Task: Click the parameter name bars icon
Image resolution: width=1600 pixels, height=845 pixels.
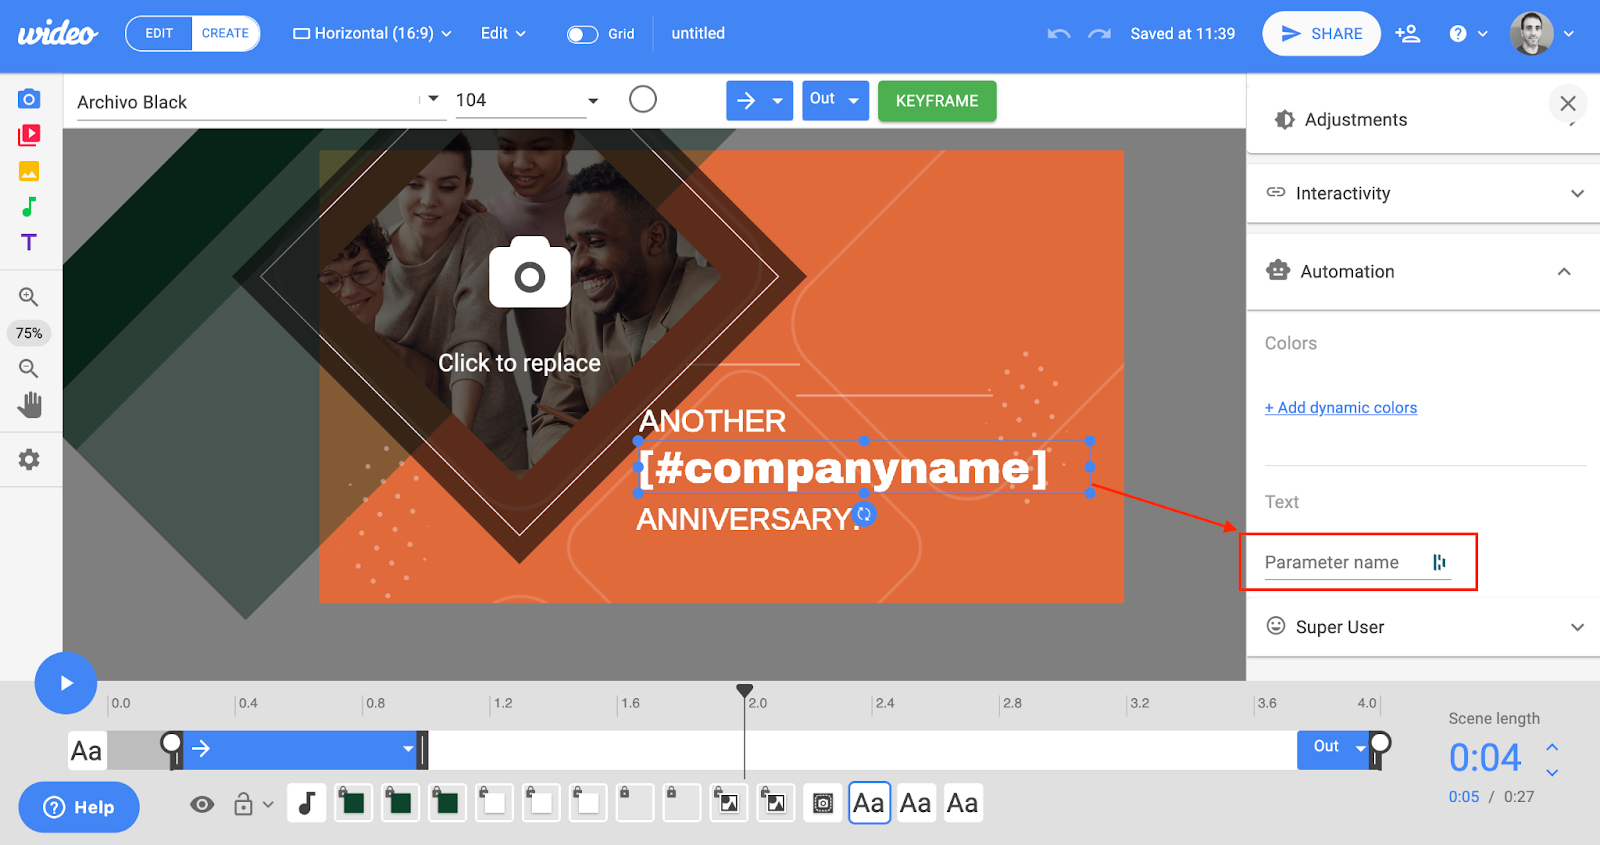Action: coord(1439,563)
